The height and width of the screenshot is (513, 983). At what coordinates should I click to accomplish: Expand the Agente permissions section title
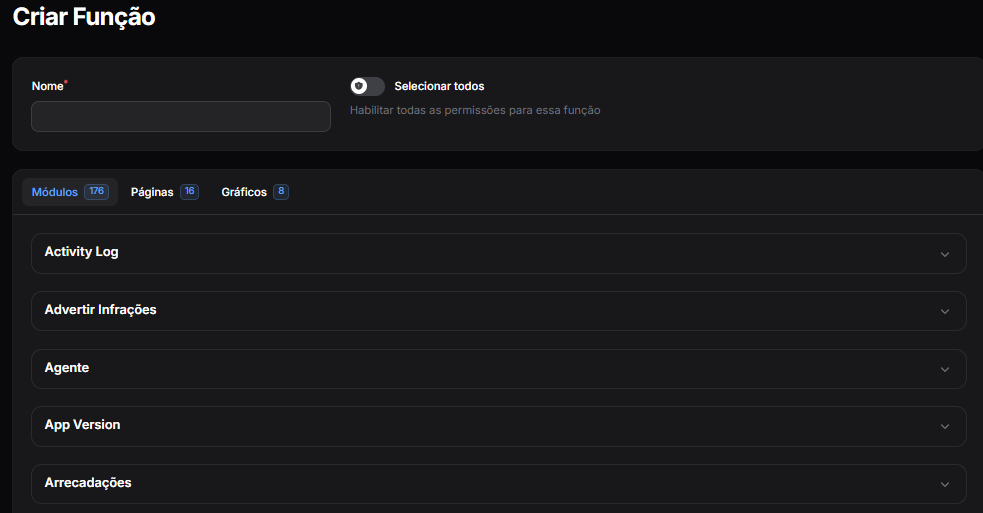tap(67, 368)
